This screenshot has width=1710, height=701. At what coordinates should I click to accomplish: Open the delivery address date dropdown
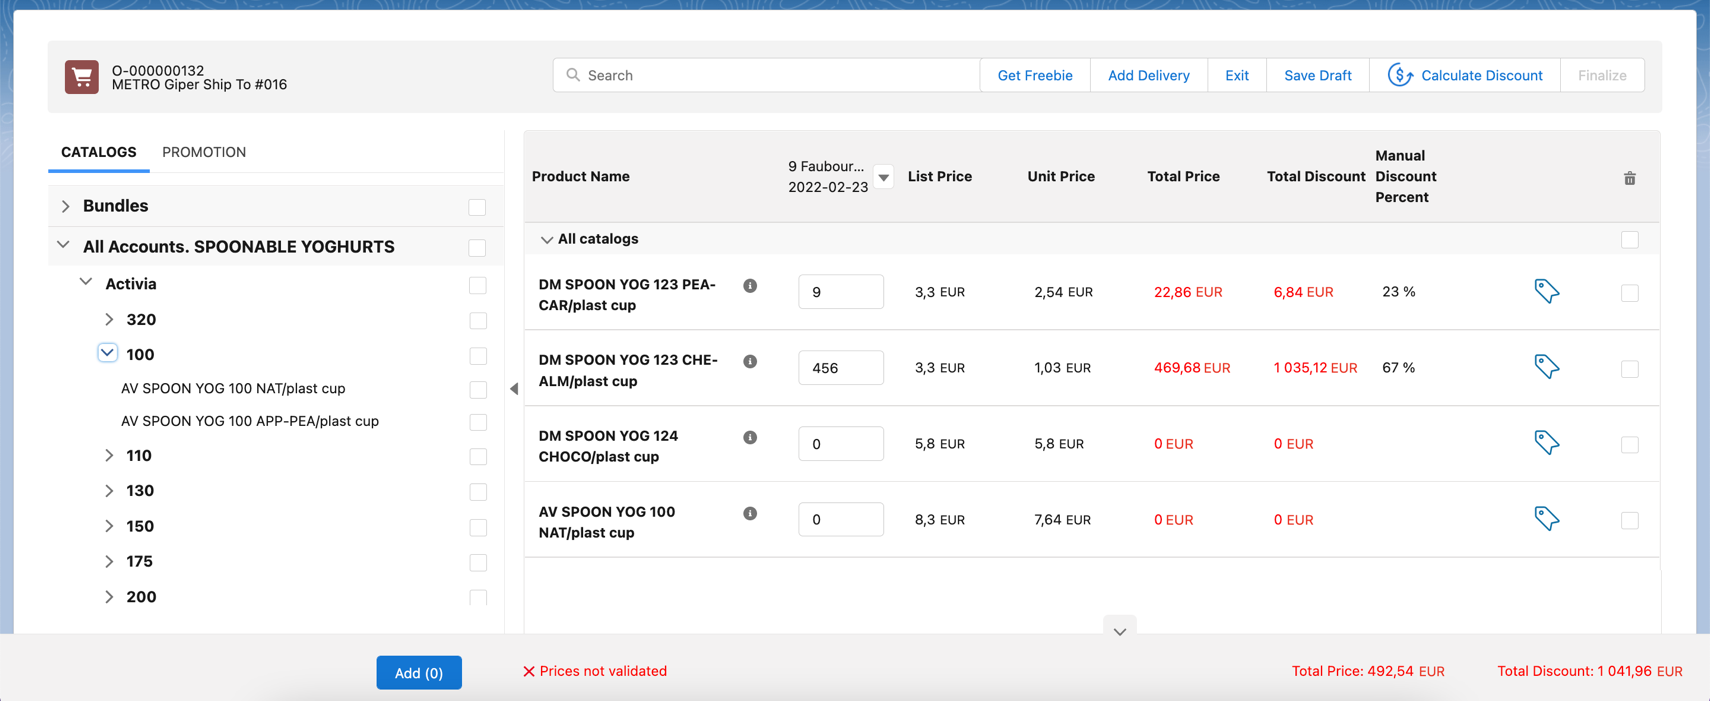883,178
